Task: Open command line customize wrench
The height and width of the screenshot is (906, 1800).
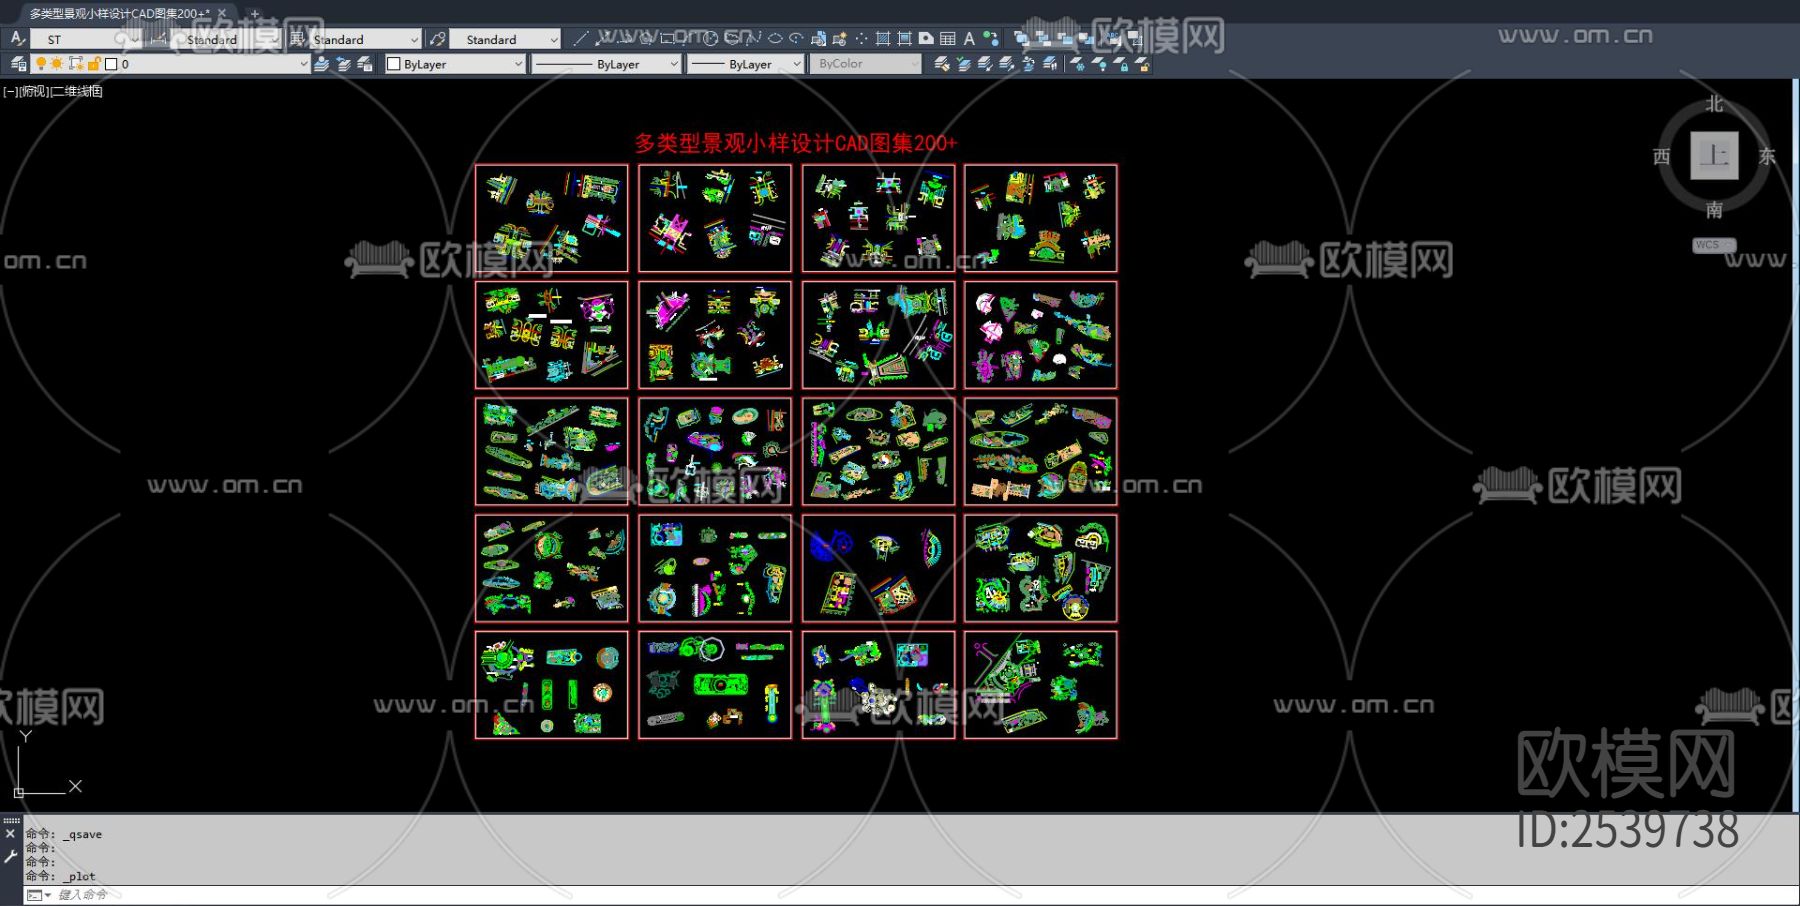Action: coord(10,857)
